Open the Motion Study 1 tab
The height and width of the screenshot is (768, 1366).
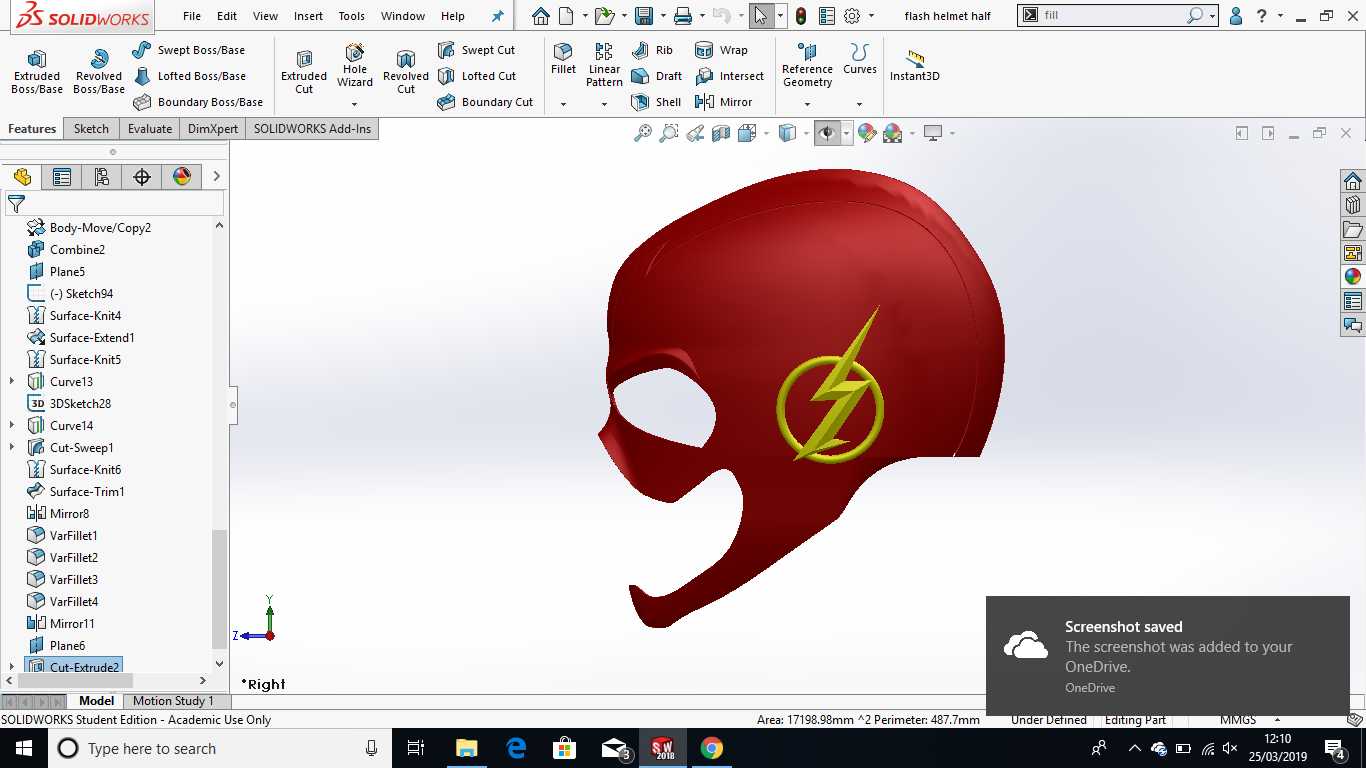(x=173, y=701)
